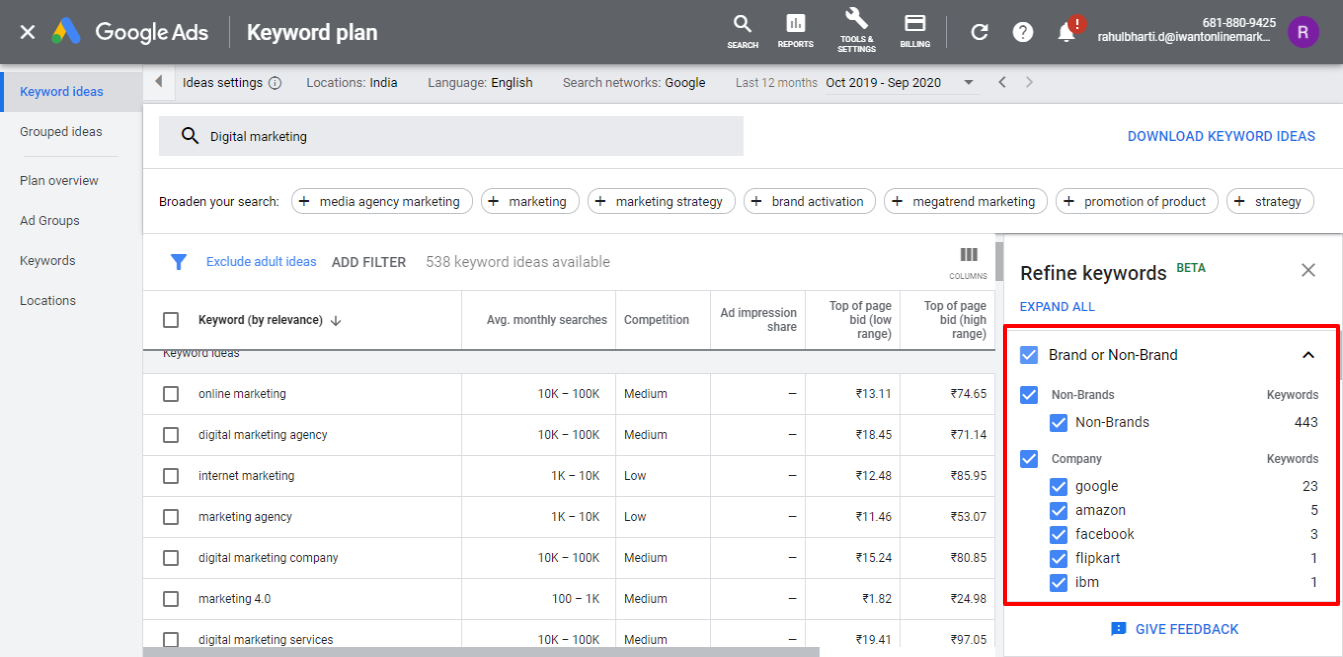Go to the next date period arrow
Image resolution: width=1343 pixels, height=657 pixels.
click(x=1029, y=82)
